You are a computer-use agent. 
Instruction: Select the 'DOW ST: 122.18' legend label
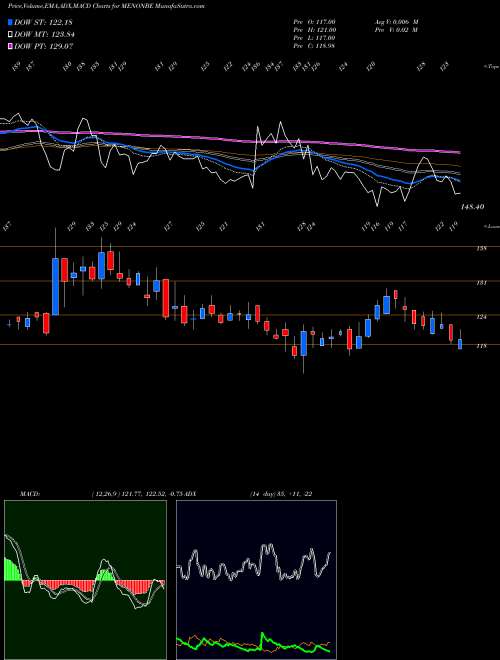coord(44,22)
